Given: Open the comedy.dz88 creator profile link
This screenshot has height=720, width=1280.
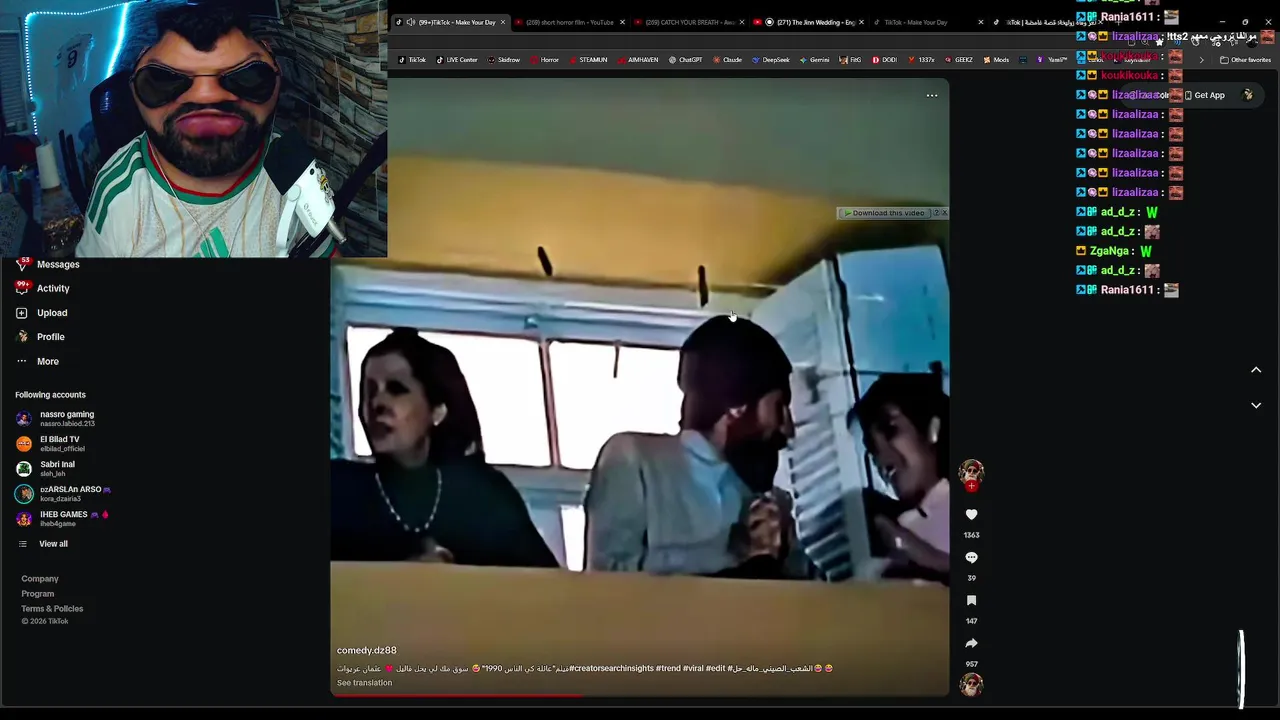Looking at the screenshot, I should 367,651.
